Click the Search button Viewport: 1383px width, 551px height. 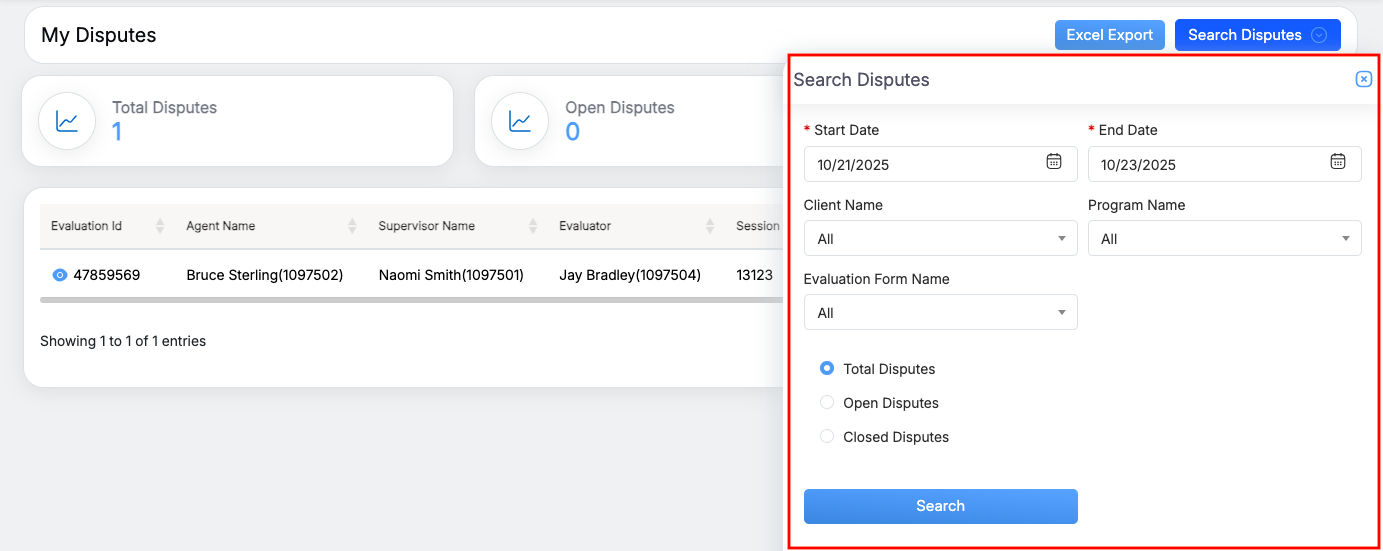click(x=940, y=506)
